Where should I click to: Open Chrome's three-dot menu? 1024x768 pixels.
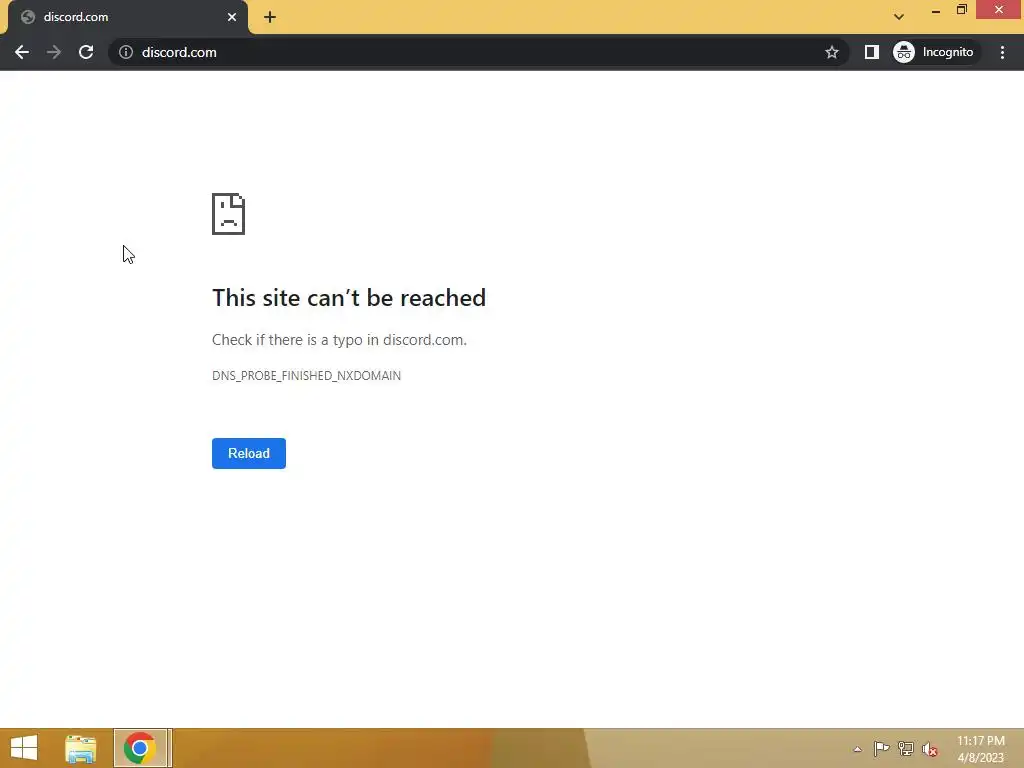[x=1002, y=52]
